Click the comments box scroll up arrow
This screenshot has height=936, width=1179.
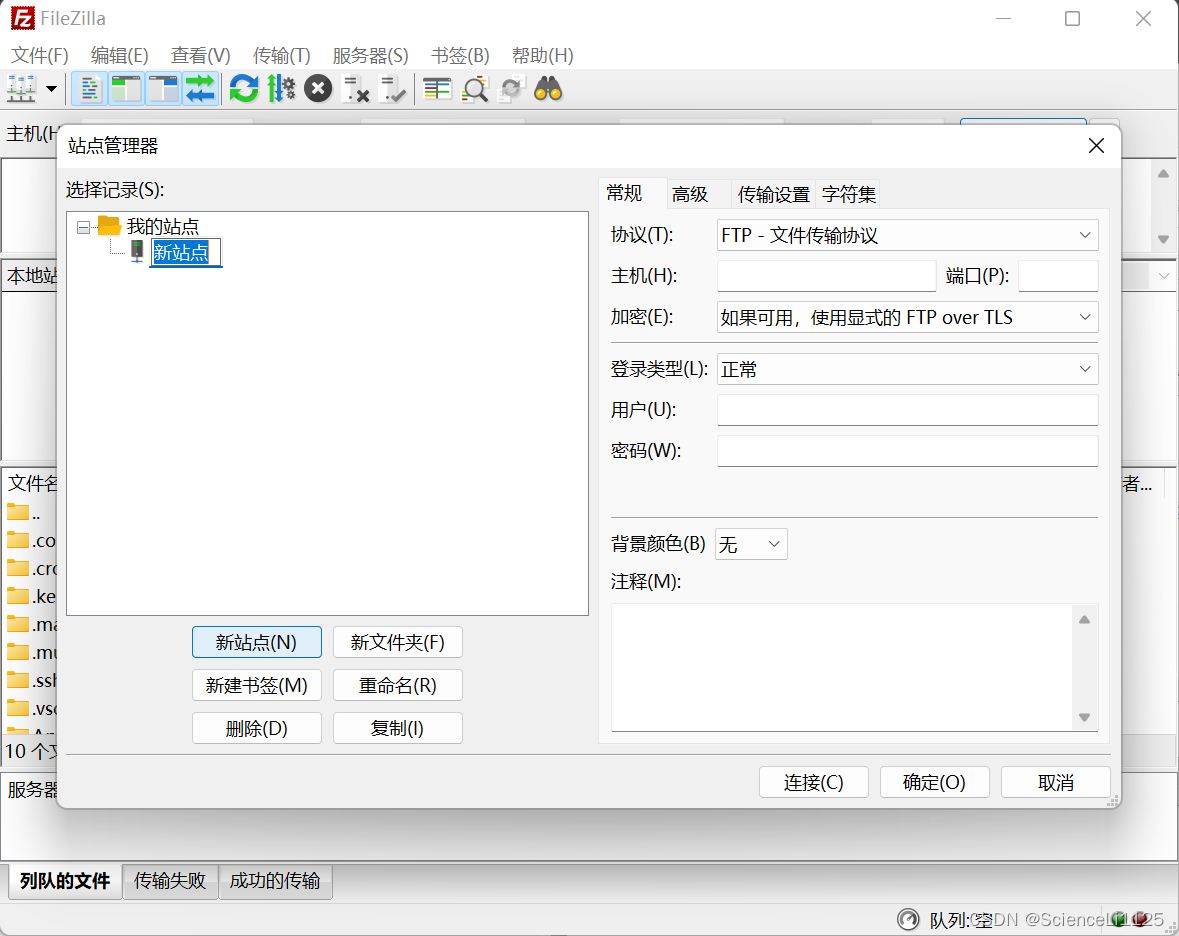pyautogui.click(x=1084, y=620)
